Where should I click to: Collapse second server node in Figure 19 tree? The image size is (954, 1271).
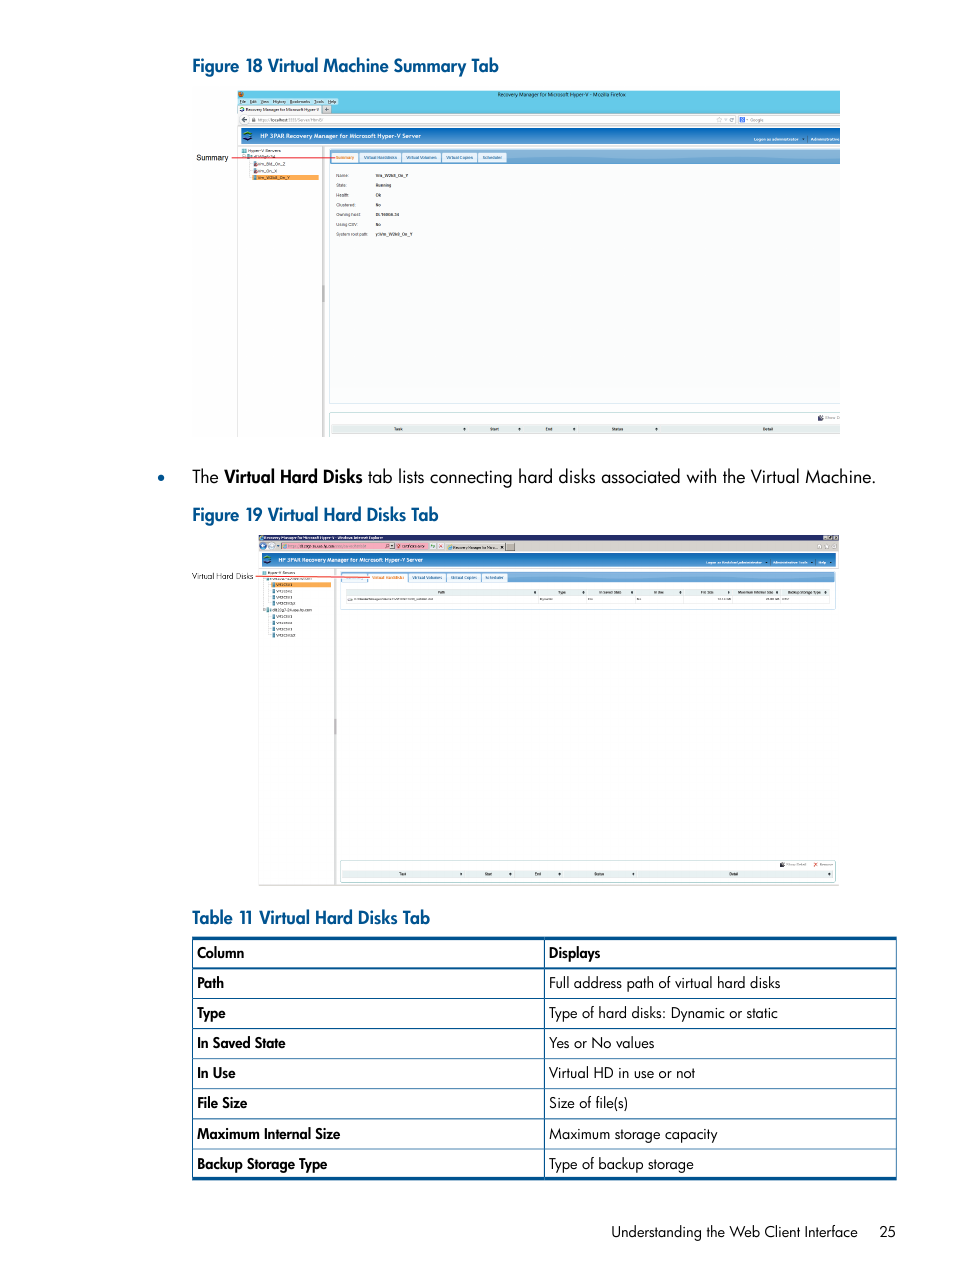point(264,609)
